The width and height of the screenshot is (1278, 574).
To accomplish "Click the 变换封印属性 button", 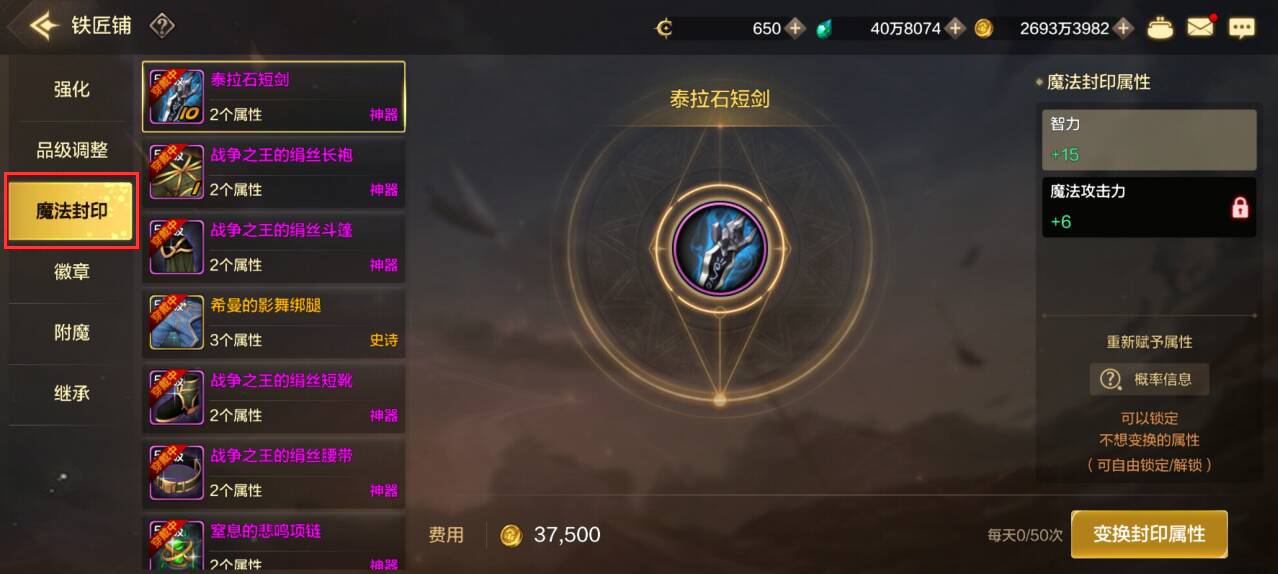I will click(x=1149, y=534).
